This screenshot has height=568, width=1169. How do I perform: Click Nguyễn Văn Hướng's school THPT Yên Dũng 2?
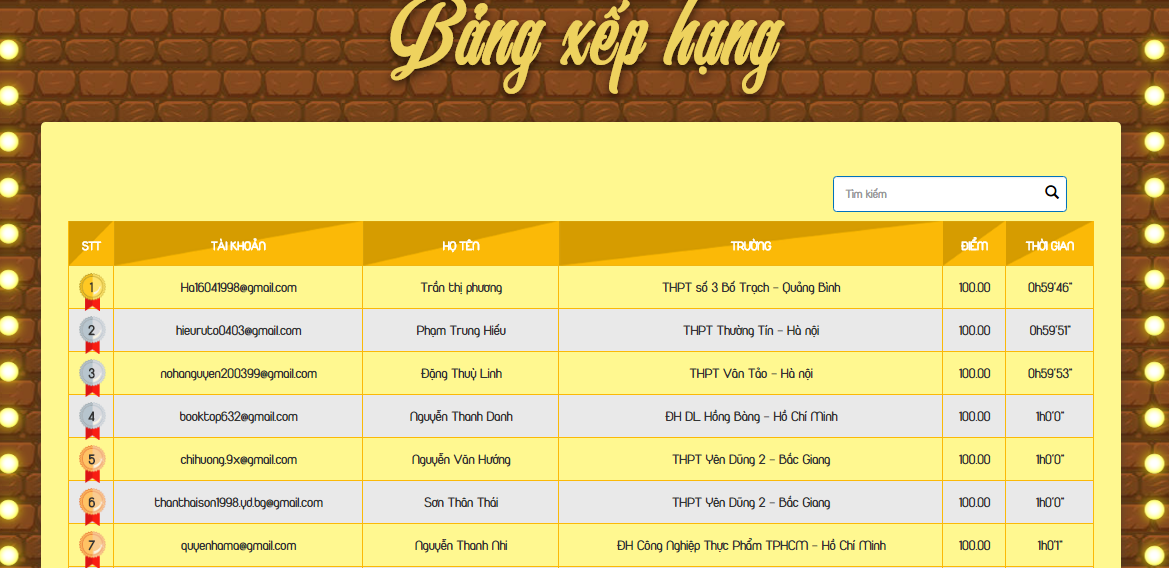point(751,460)
